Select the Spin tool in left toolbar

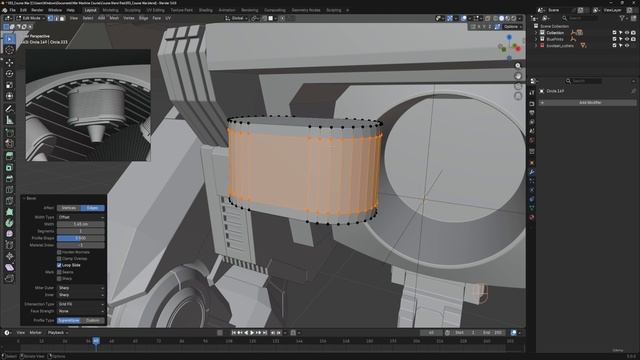coord(9,223)
